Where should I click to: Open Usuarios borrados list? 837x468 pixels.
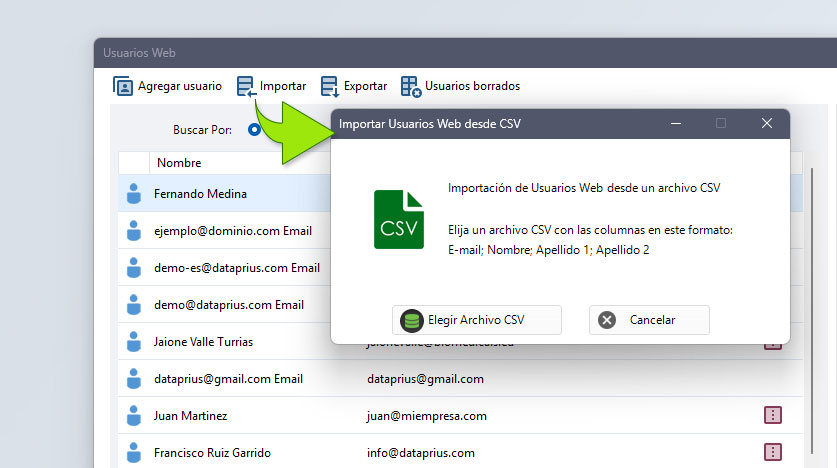tap(460, 86)
